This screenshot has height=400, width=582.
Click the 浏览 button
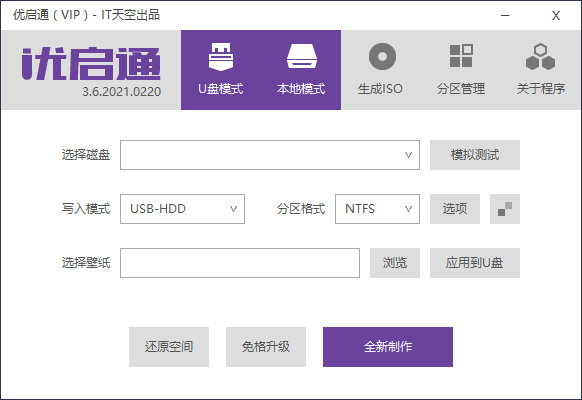coord(395,263)
